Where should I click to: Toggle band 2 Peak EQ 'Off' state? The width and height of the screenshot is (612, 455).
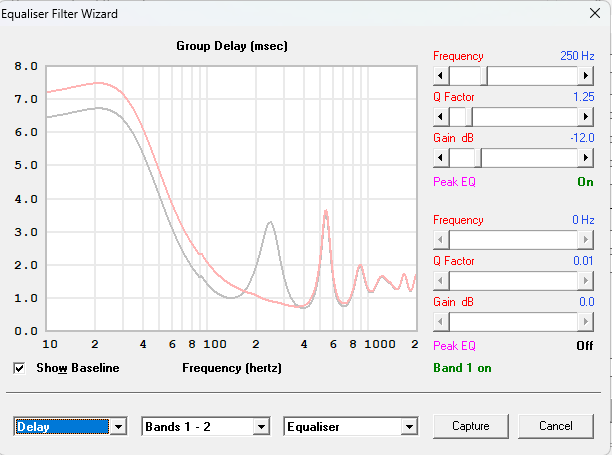click(585, 346)
